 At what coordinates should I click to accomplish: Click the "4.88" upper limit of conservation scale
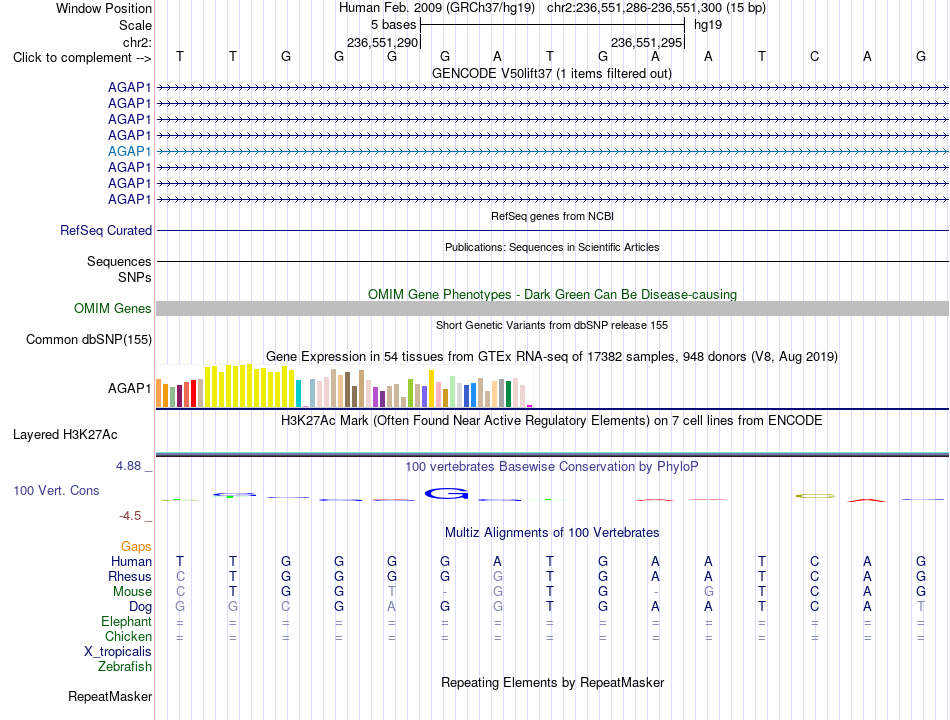click(128, 465)
